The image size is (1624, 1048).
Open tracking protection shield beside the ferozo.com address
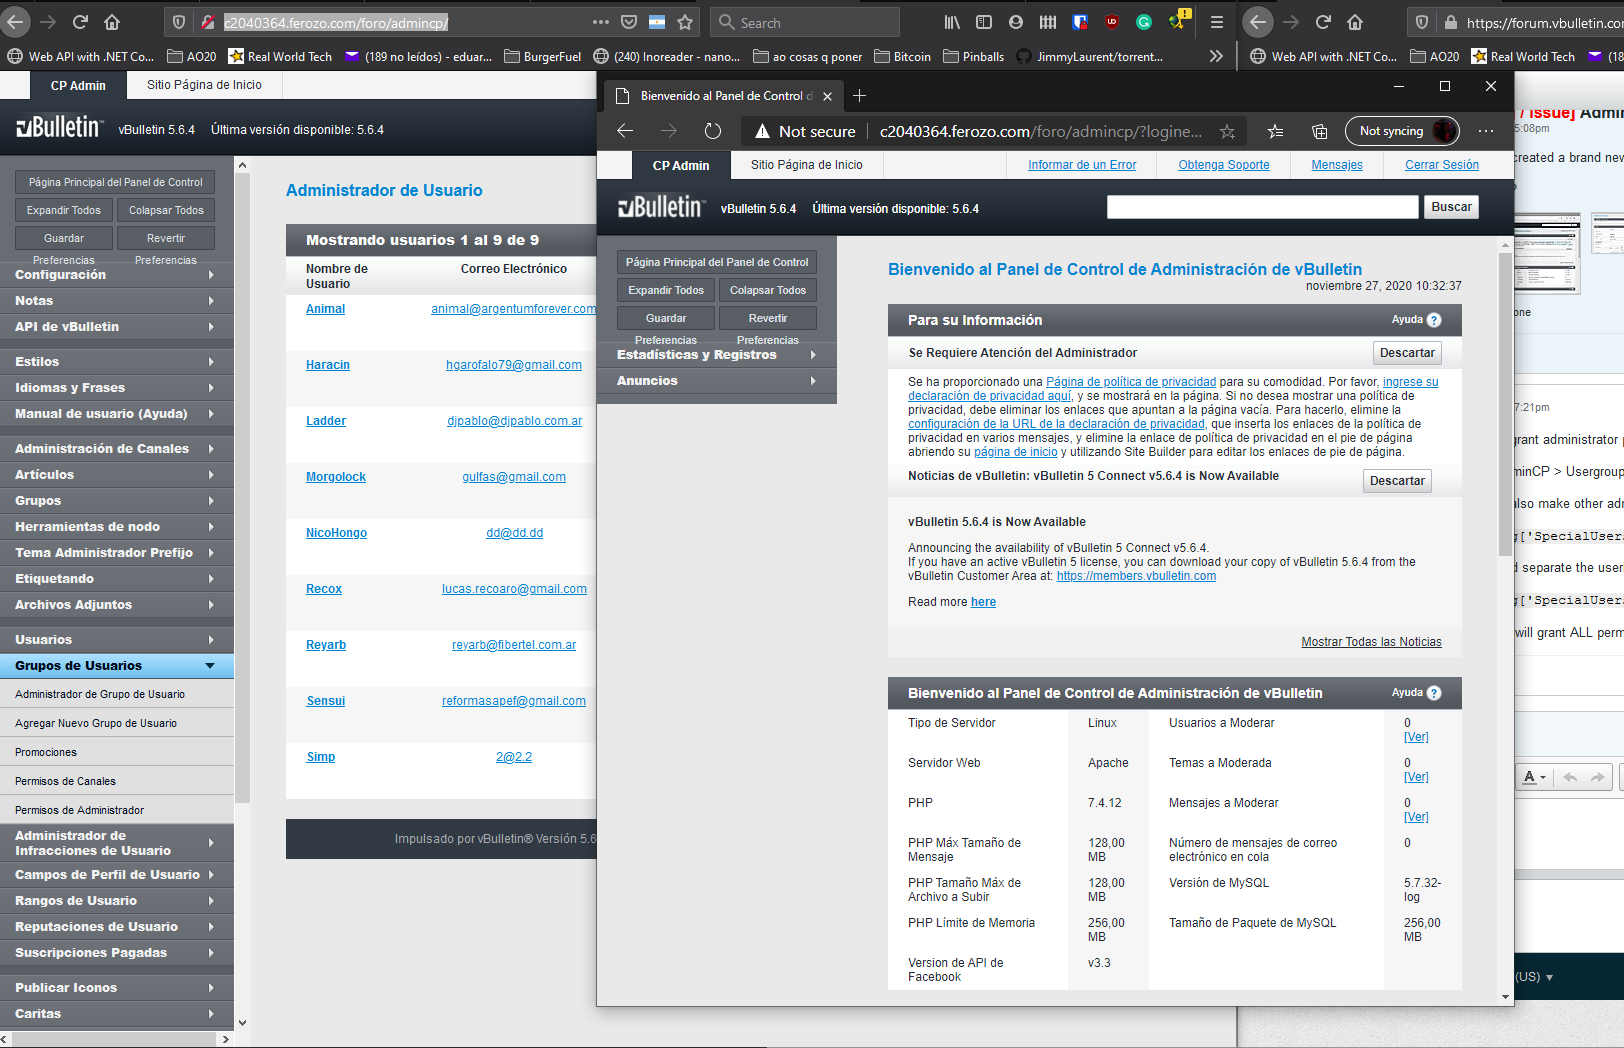coord(179,22)
